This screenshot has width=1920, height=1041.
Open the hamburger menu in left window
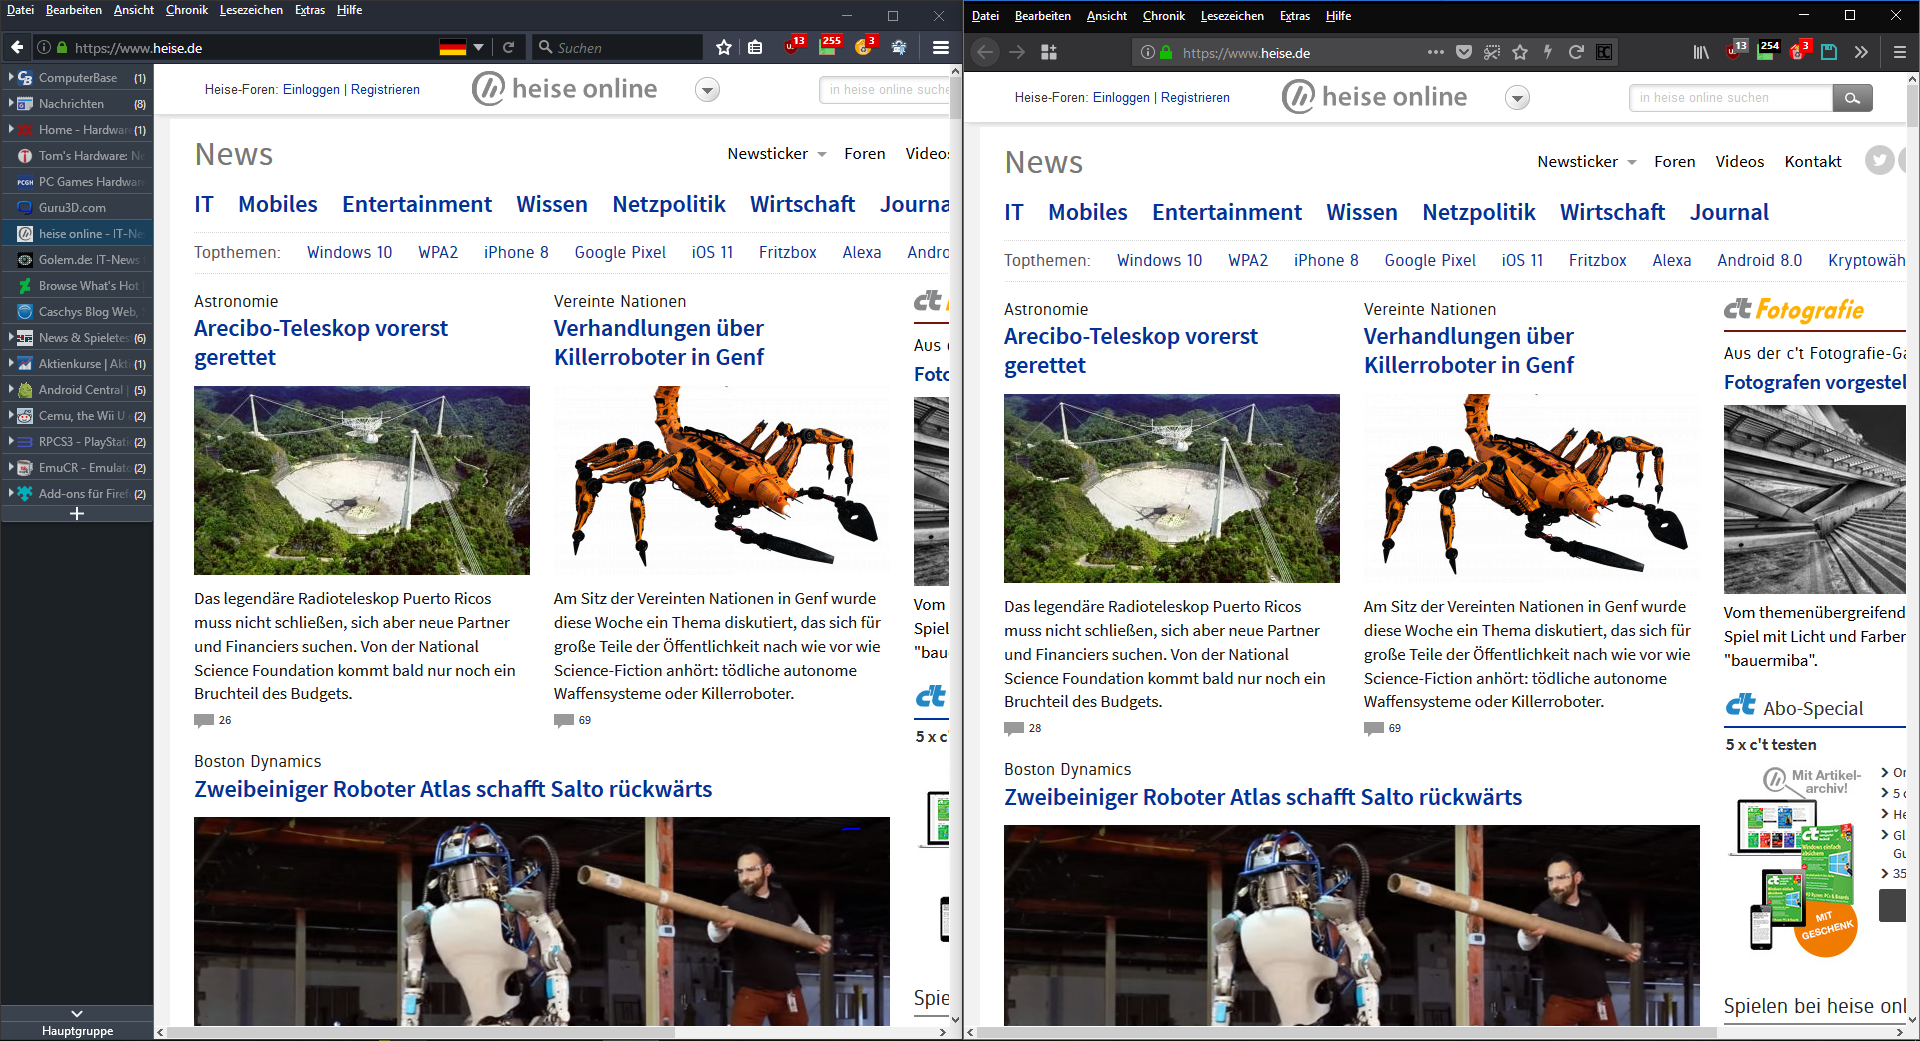point(940,47)
